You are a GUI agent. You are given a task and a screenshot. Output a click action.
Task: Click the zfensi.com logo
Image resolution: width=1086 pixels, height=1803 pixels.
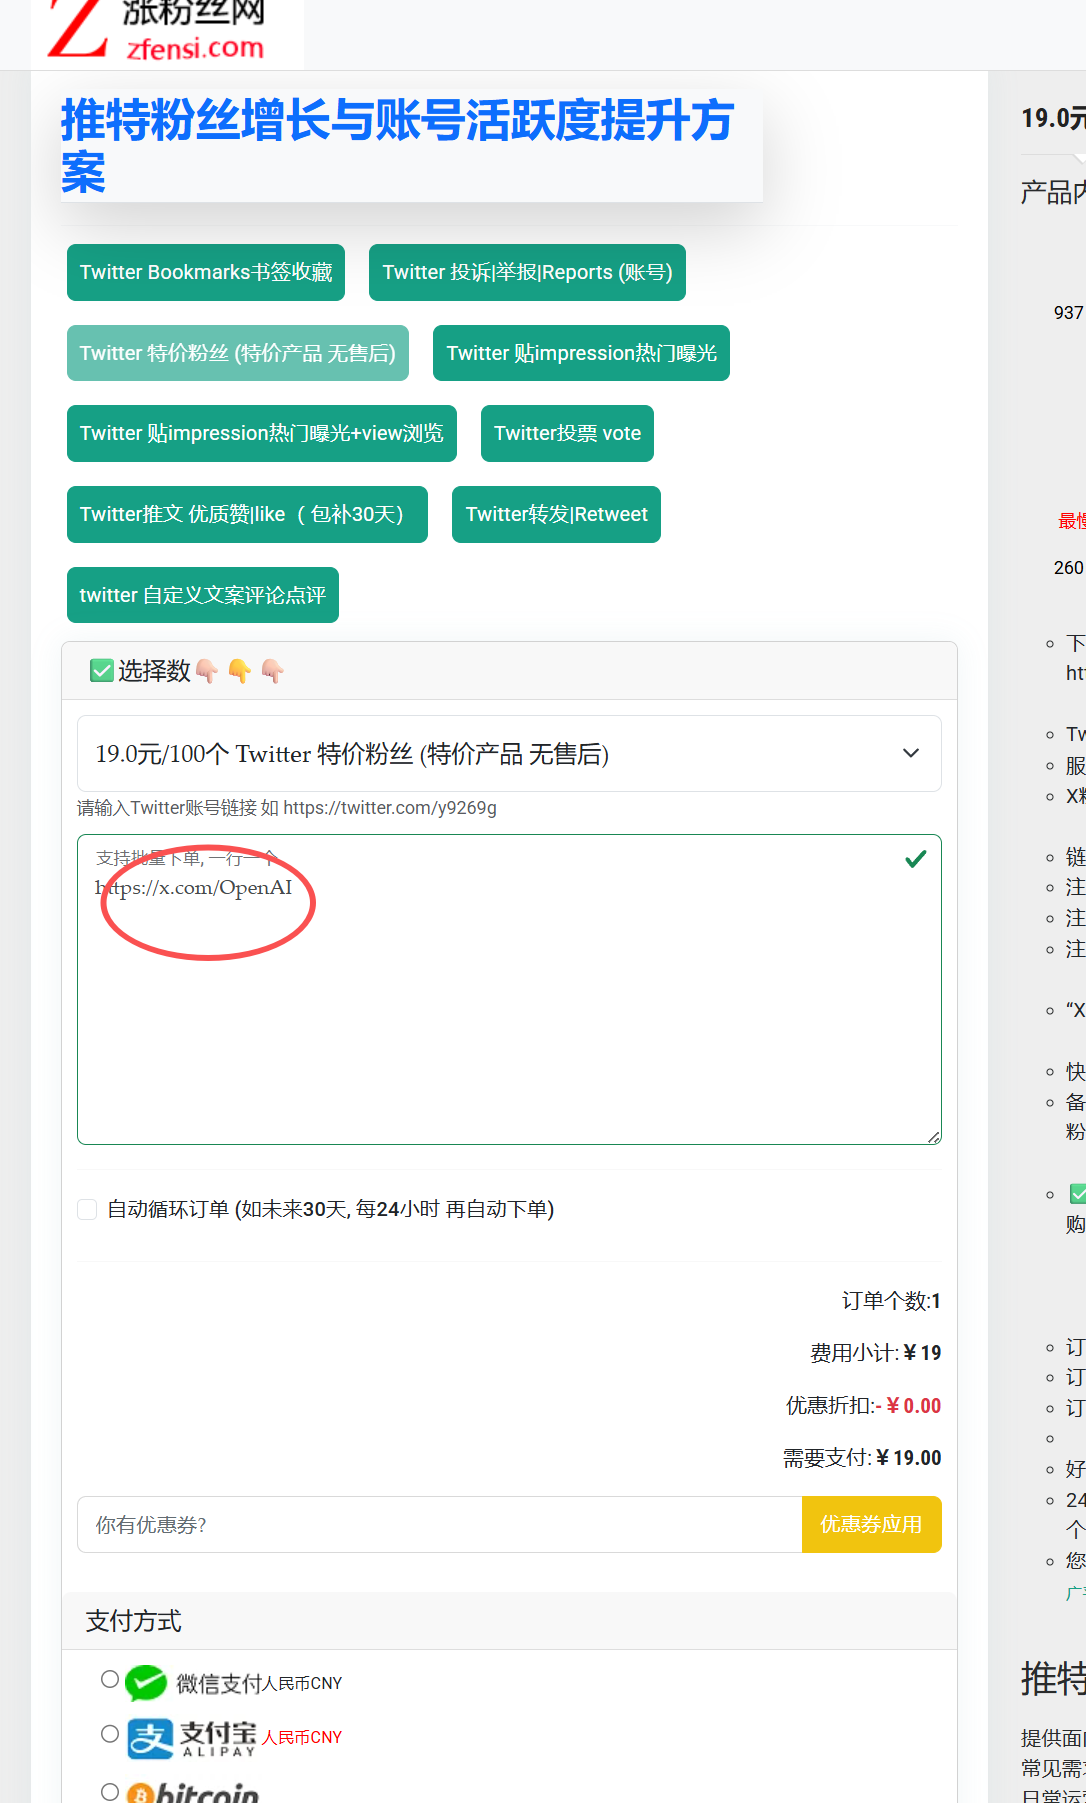166,33
